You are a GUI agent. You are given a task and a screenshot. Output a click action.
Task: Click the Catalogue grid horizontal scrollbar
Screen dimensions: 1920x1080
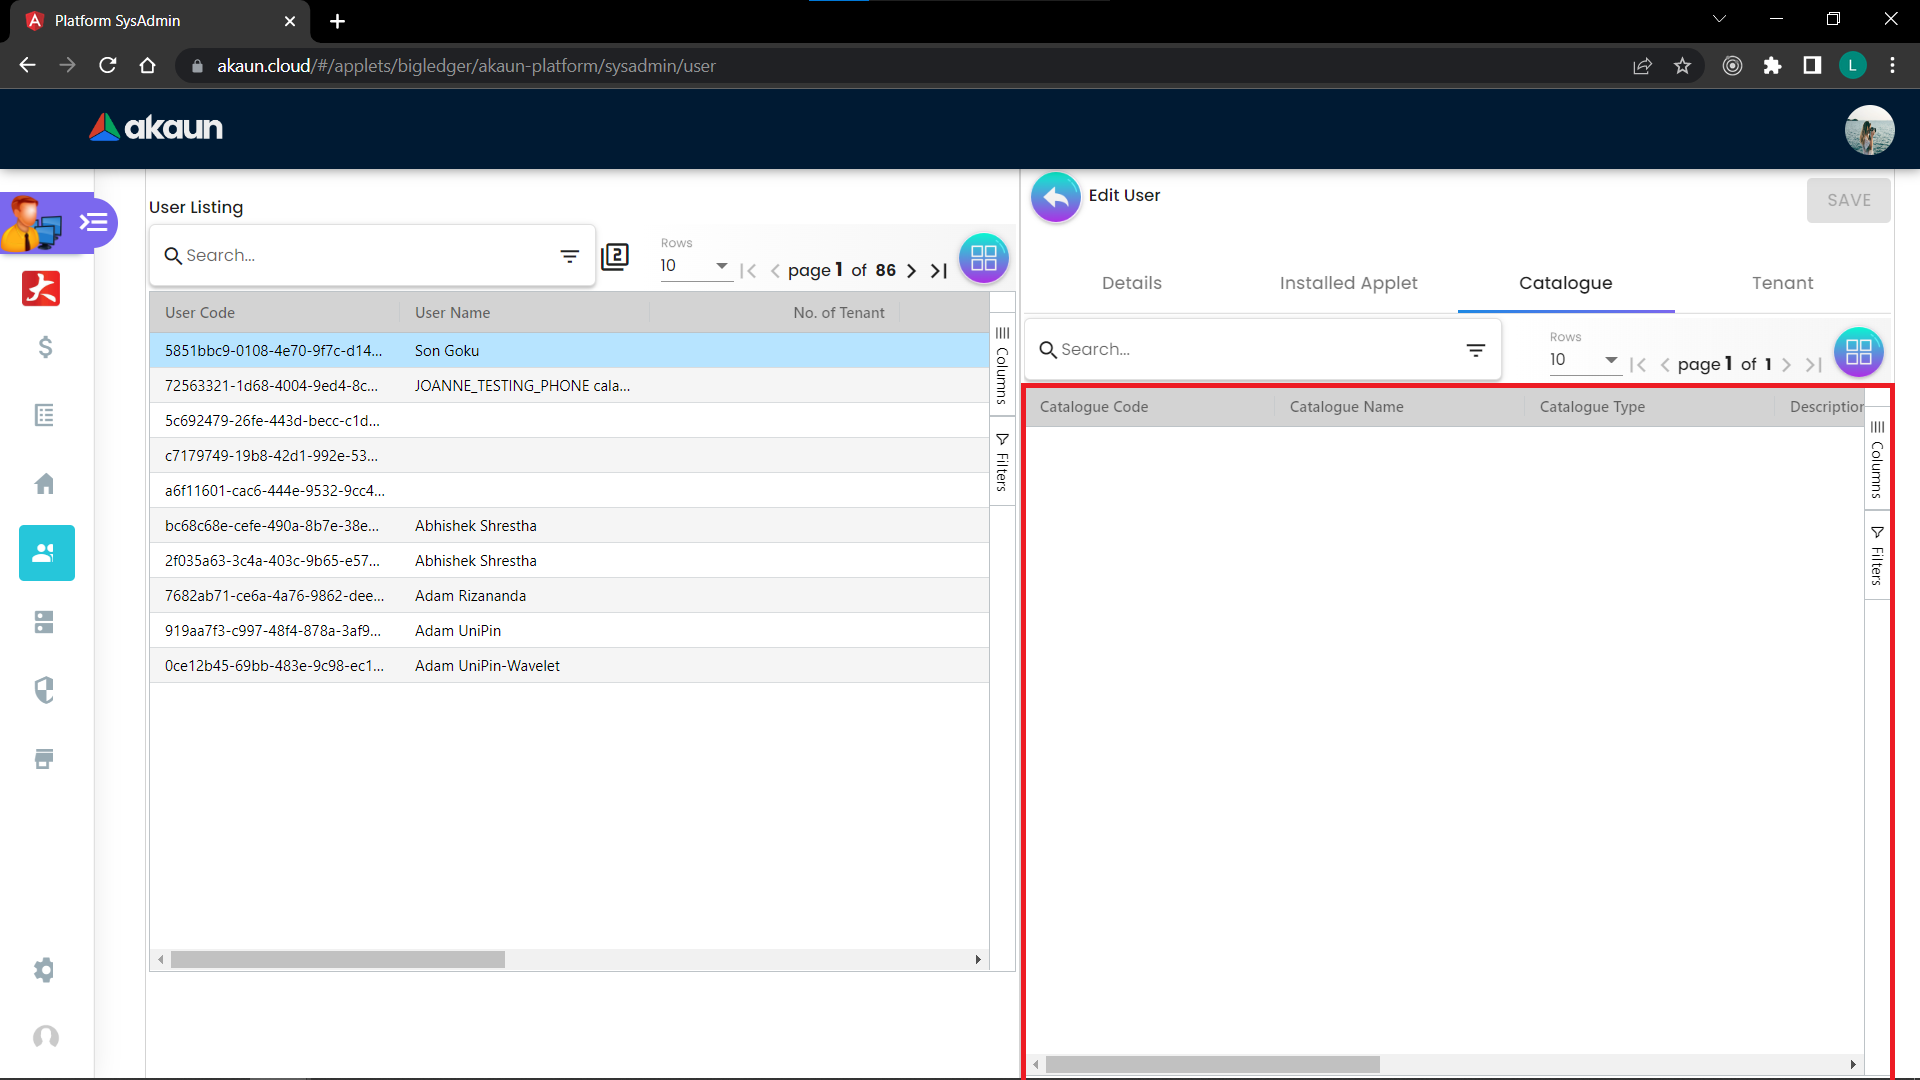(x=1212, y=1065)
